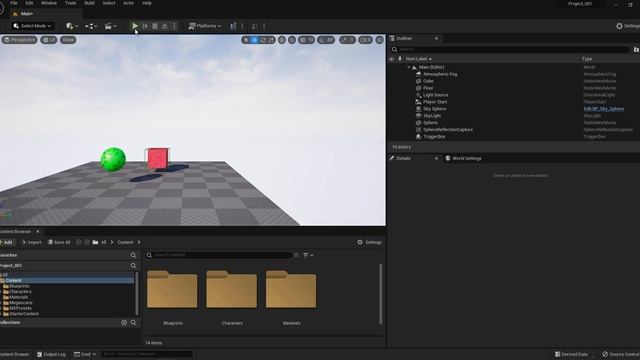The width and height of the screenshot is (640, 360).
Task: Click the Skip/Advance frame button in toolbar
Action: pyautogui.click(x=145, y=26)
